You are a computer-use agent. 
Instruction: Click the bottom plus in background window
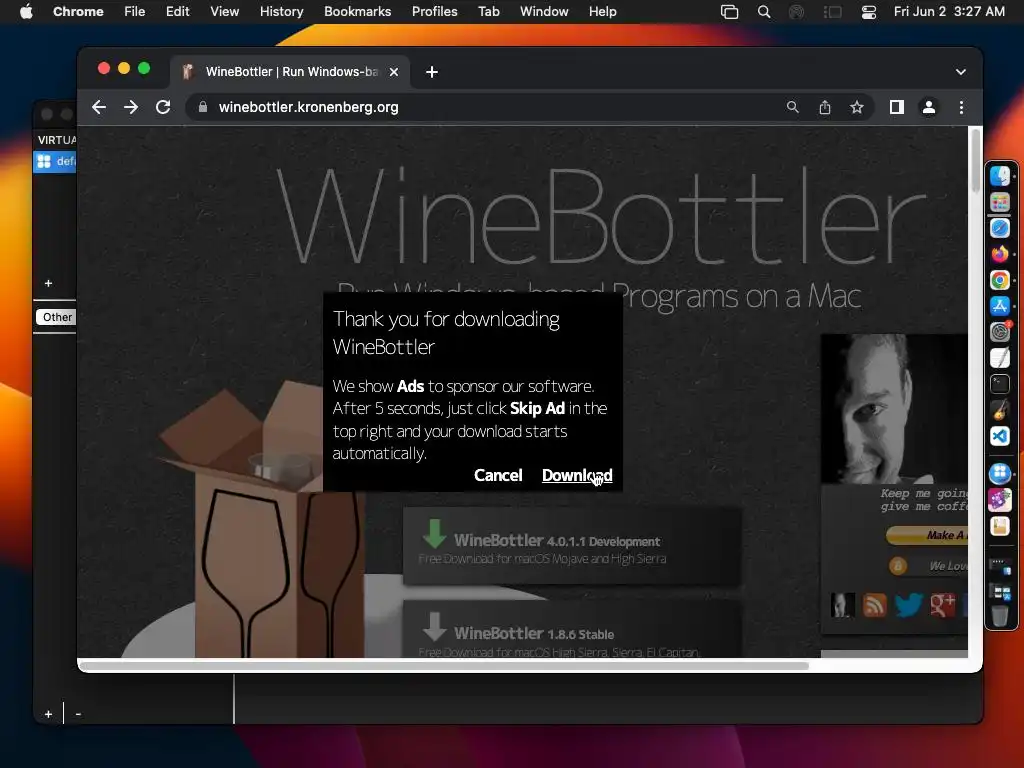click(48, 714)
